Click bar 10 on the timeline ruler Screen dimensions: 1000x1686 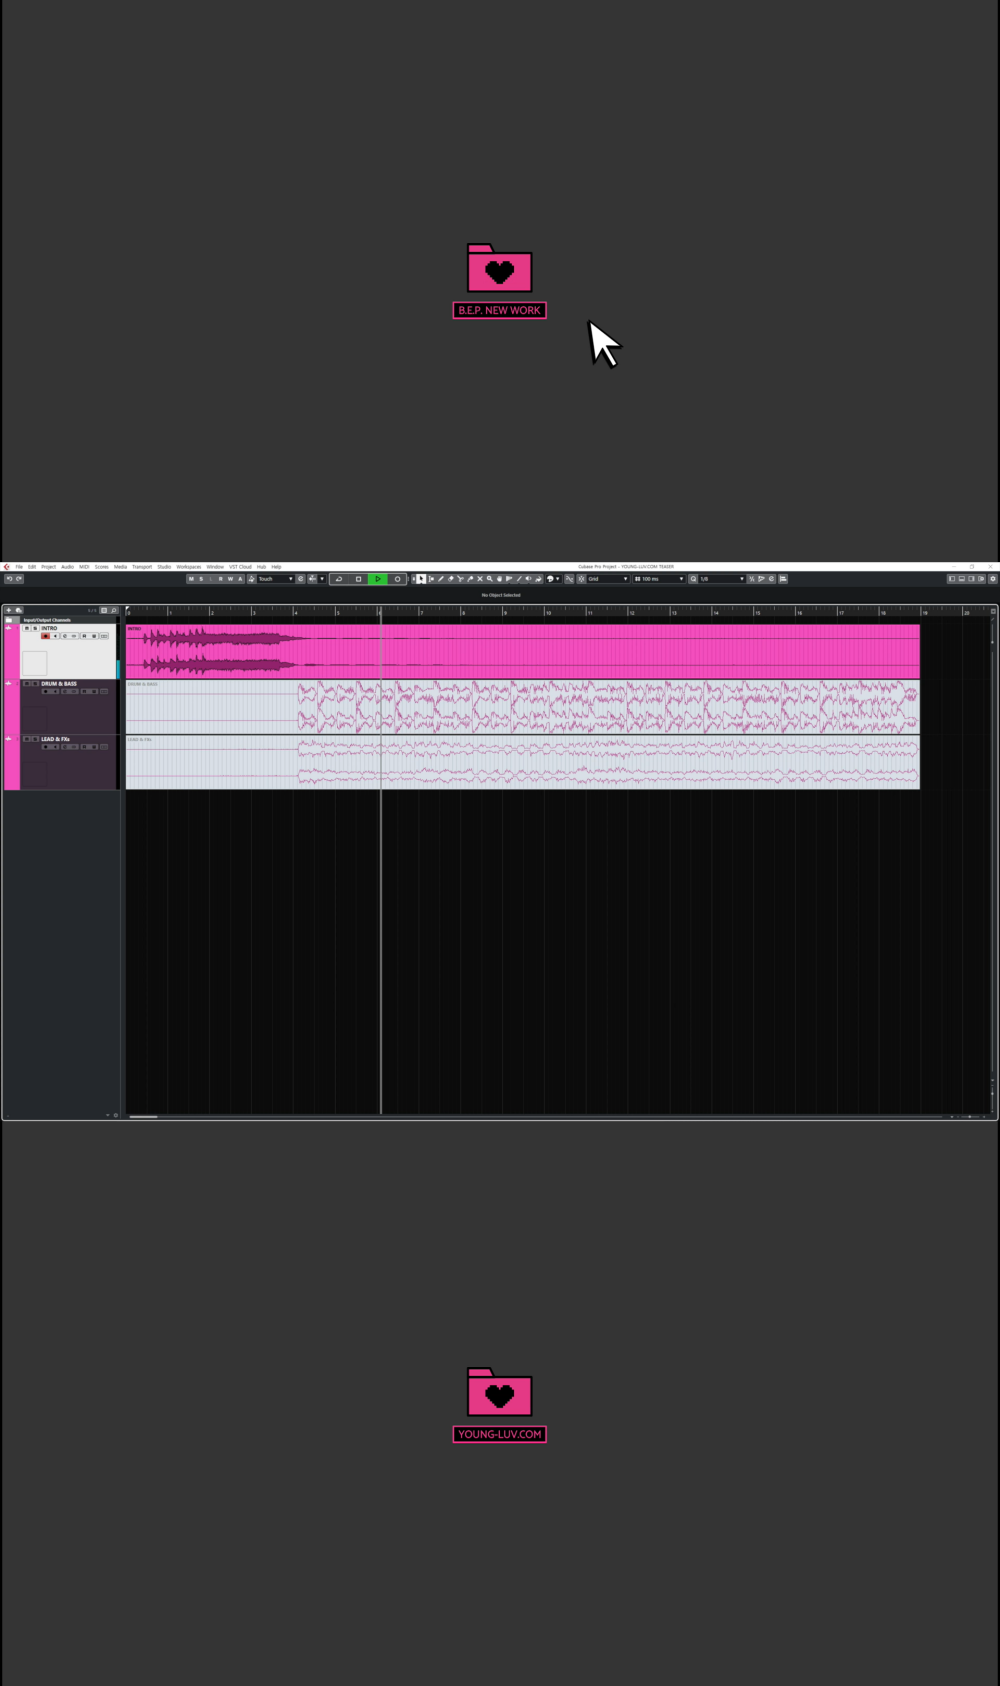click(548, 612)
